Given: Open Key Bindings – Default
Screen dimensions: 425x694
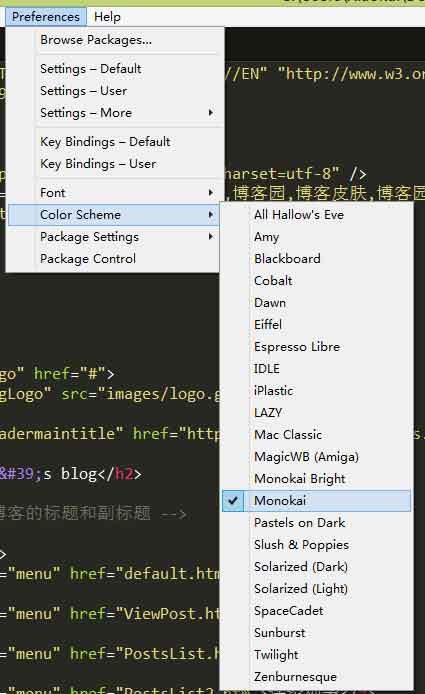Looking at the screenshot, I should point(113,142).
